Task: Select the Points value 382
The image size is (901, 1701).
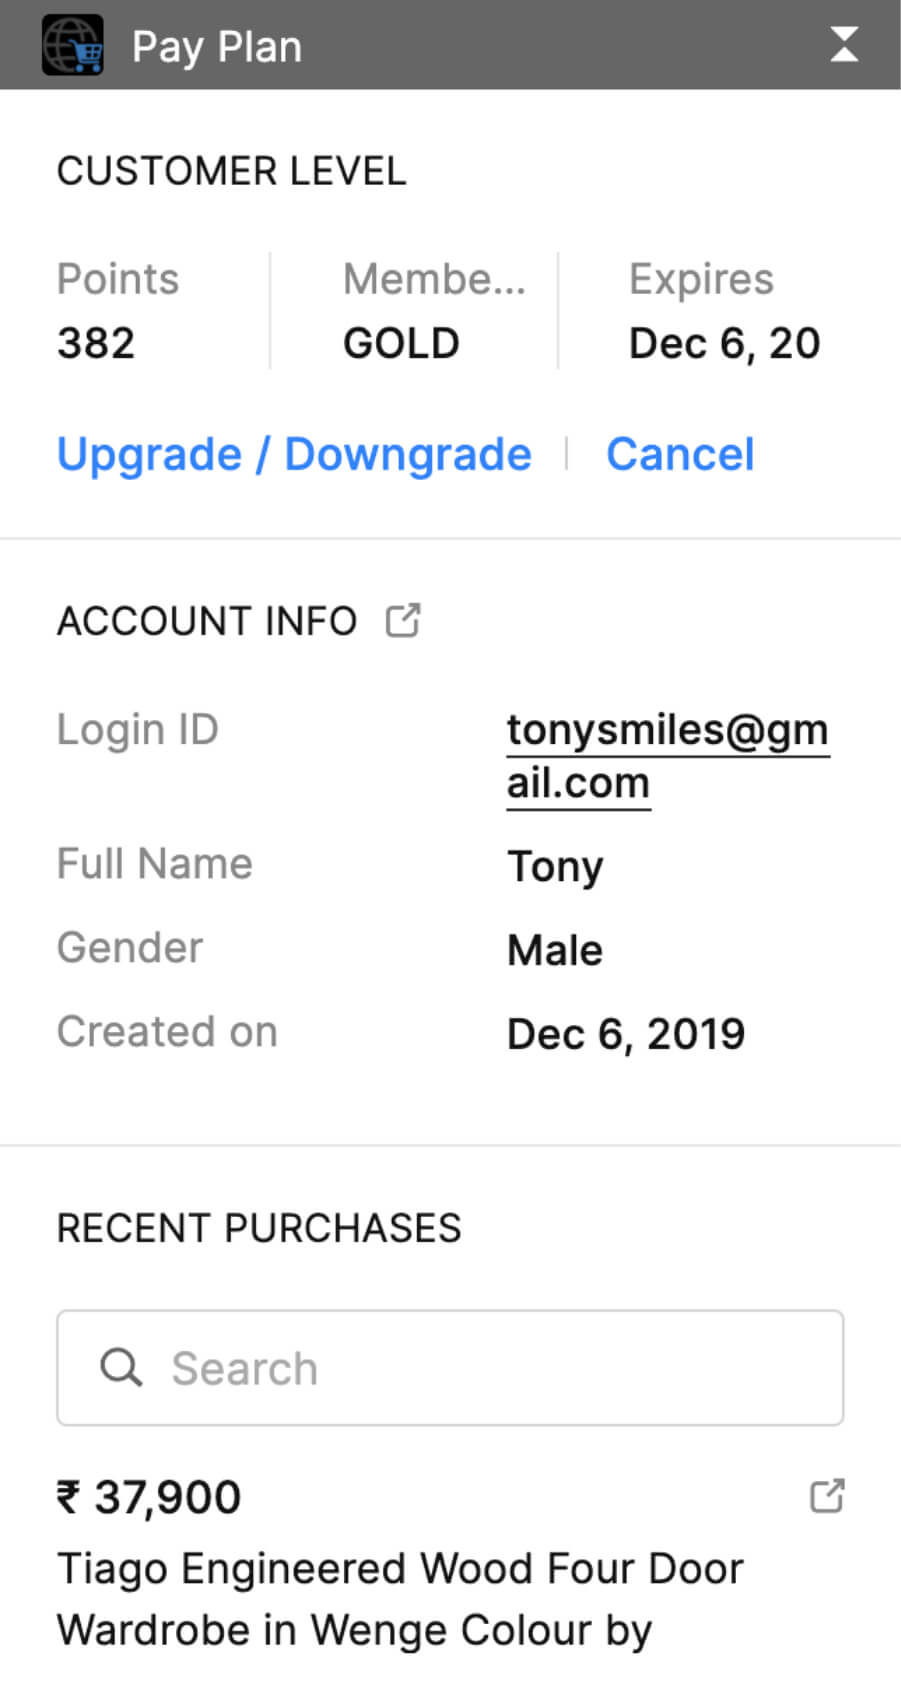Action: click(x=96, y=343)
